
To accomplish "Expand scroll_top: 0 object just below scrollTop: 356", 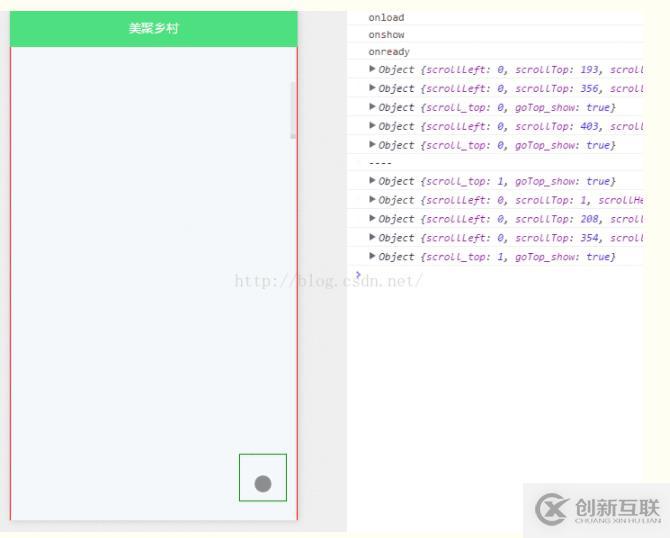I will (373, 107).
